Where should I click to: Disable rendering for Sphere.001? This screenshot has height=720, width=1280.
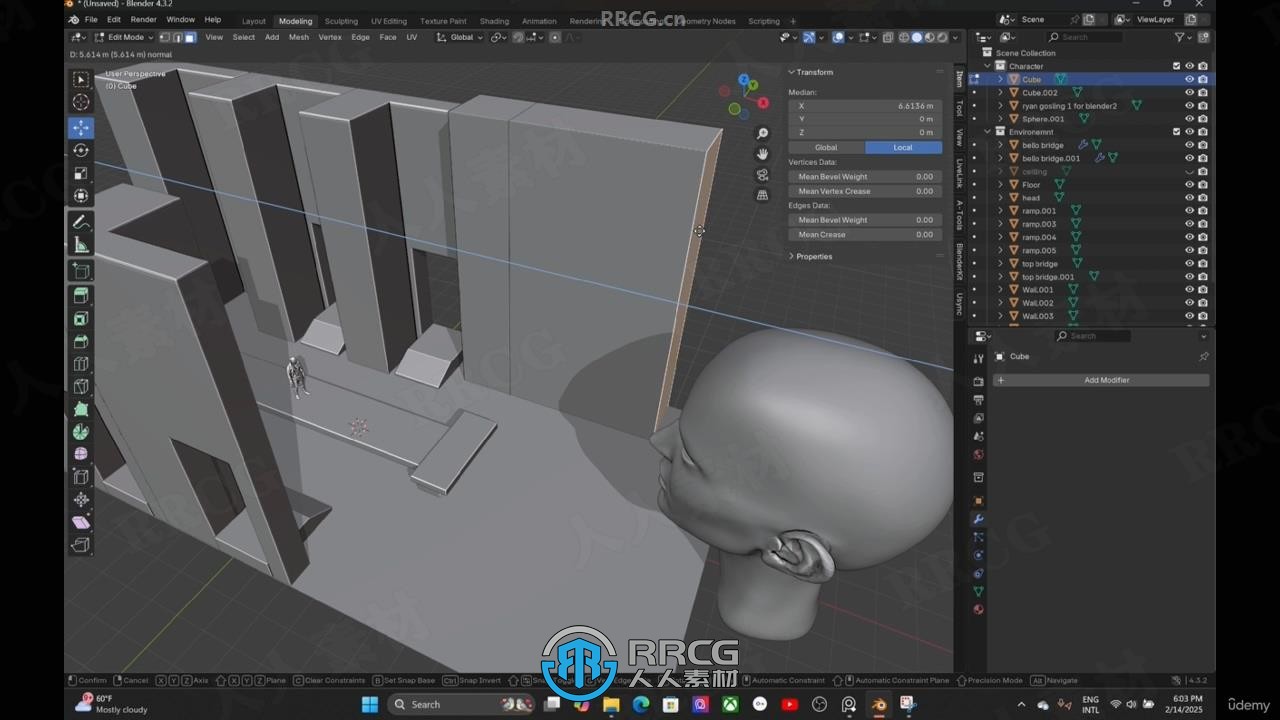1202,118
